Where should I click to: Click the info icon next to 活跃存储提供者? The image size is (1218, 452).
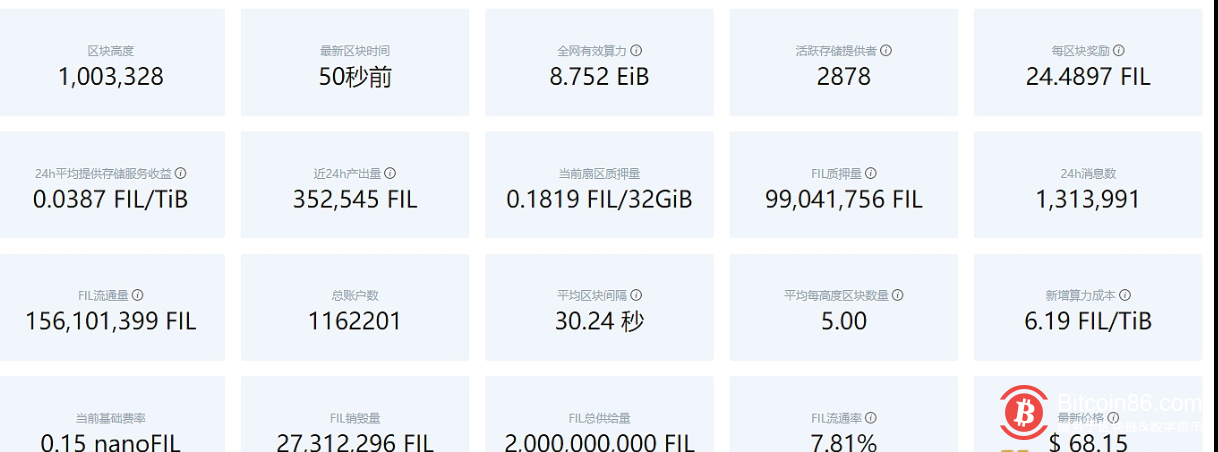[x=886, y=50]
